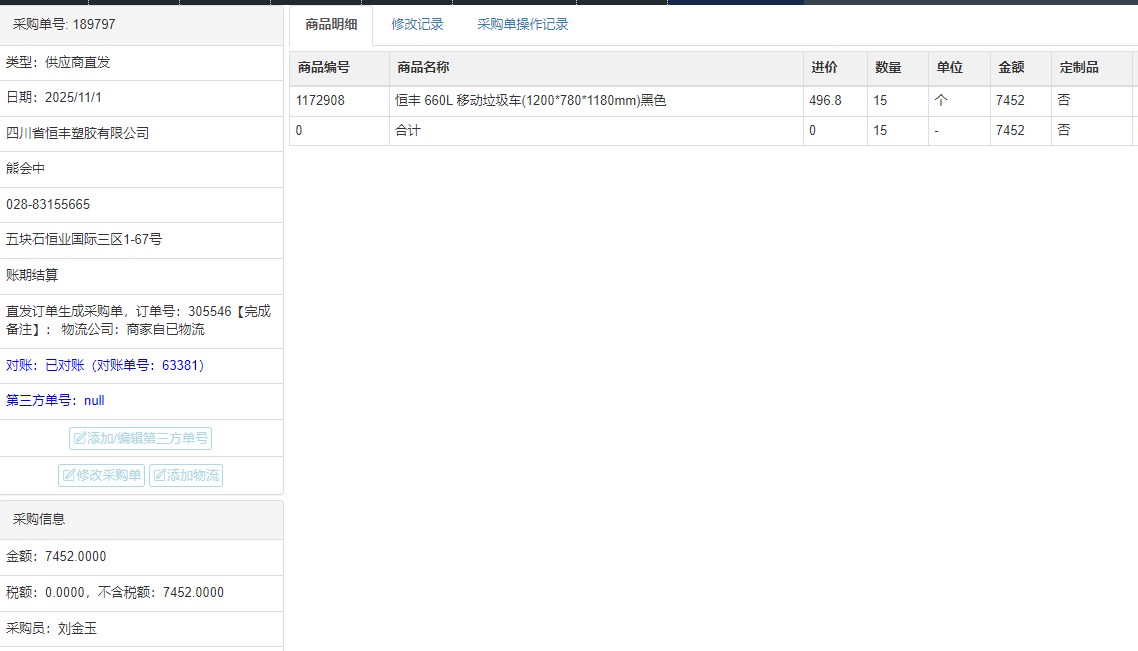Open the 修改记录 tab
Image resolution: width=1138 pixels, height=651 pixels.
tap(417, 25)
